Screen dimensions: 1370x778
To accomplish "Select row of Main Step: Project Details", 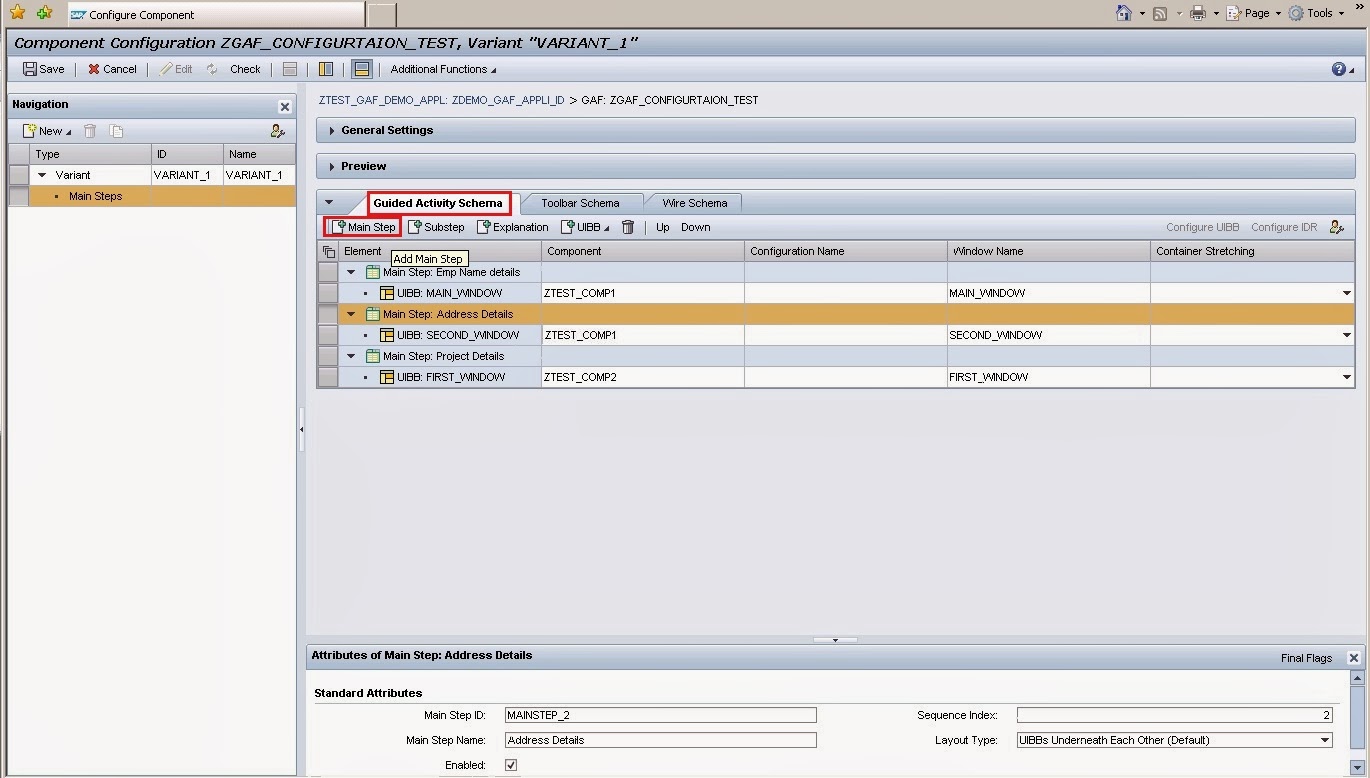I will [x=327, y=356].
